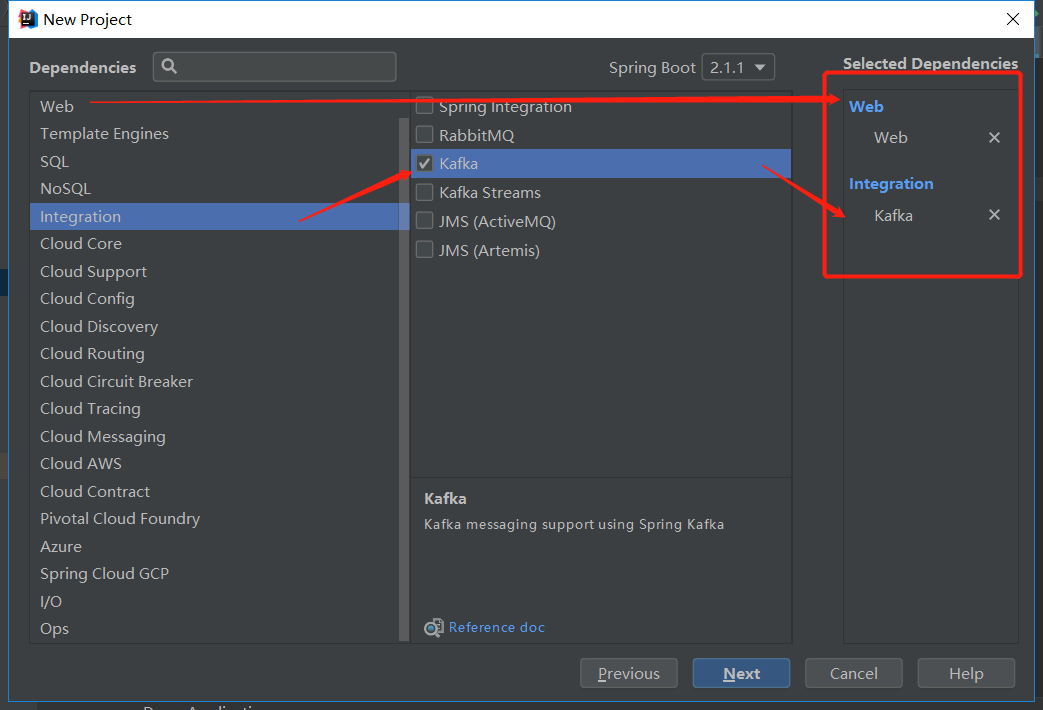Screen dimensions: 1043x710
Task: Click the Web entry in Selected Dependencies
Action: (x=890, y=138)
